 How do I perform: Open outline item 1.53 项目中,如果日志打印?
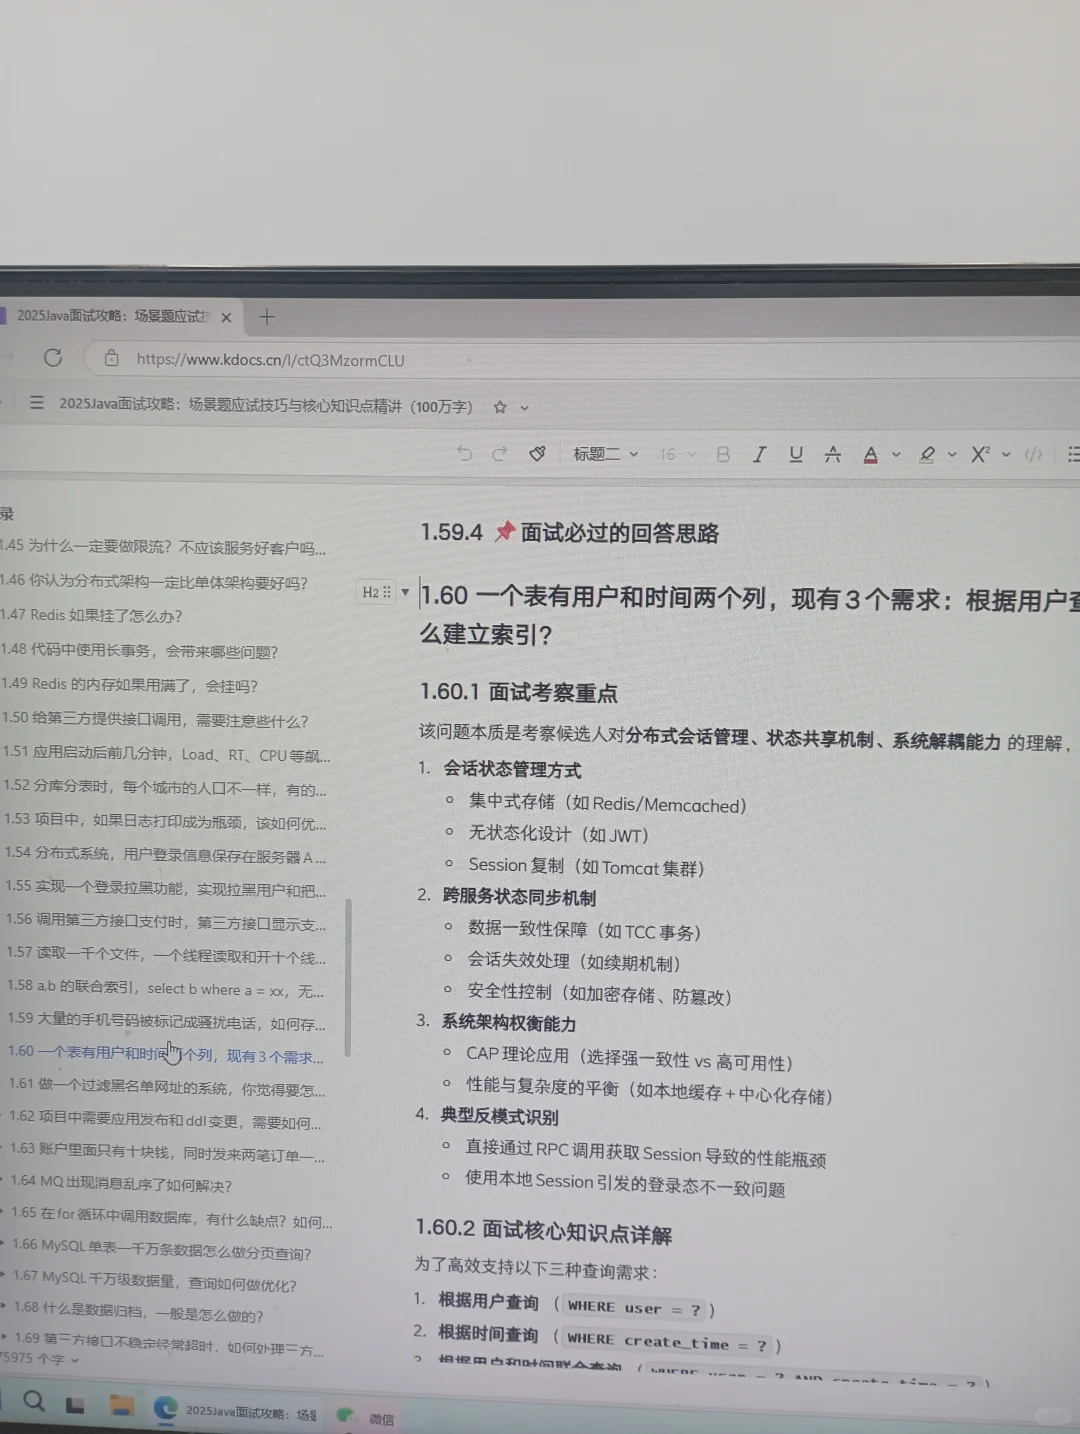pos(165,821)
